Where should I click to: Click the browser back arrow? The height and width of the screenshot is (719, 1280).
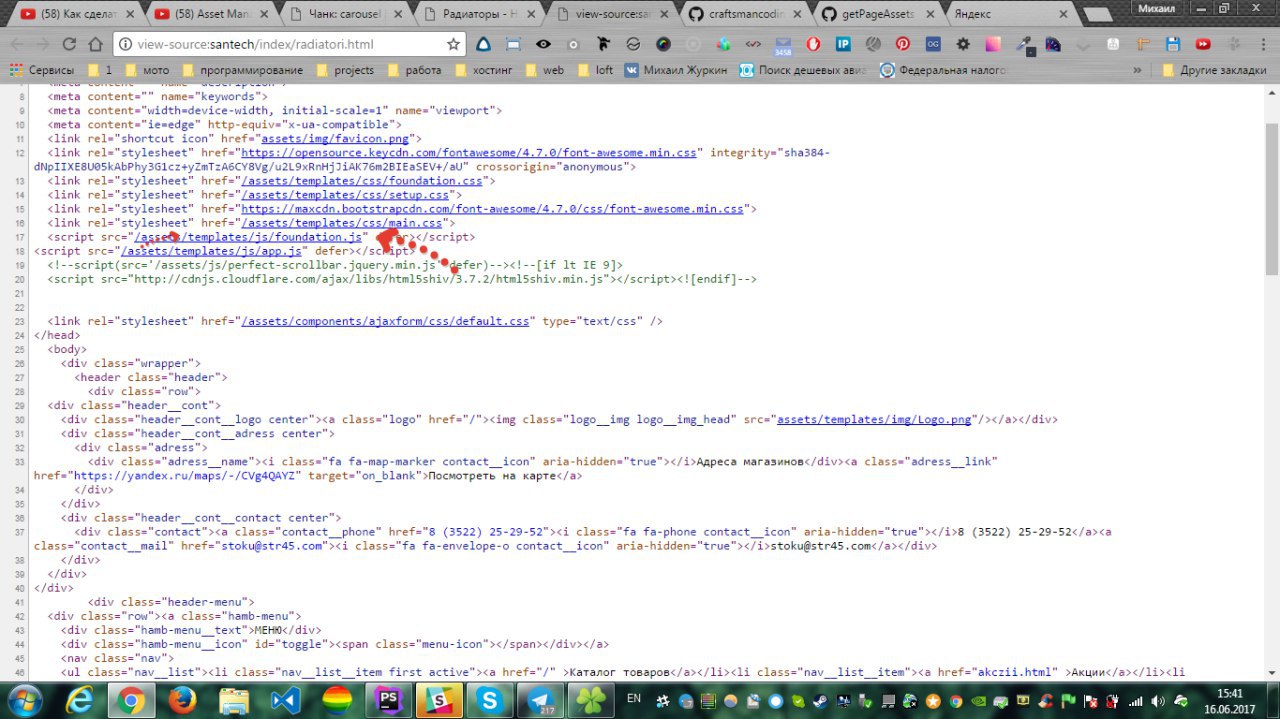coord(16,44)
